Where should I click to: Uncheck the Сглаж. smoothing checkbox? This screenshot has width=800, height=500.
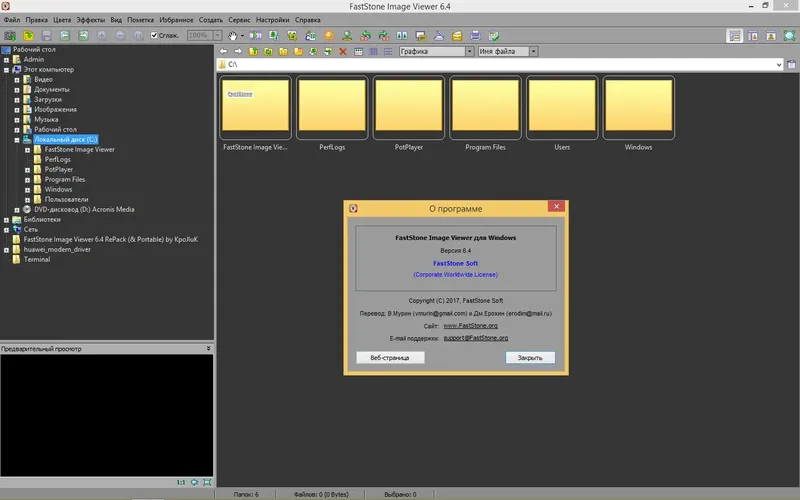point(154,35)
